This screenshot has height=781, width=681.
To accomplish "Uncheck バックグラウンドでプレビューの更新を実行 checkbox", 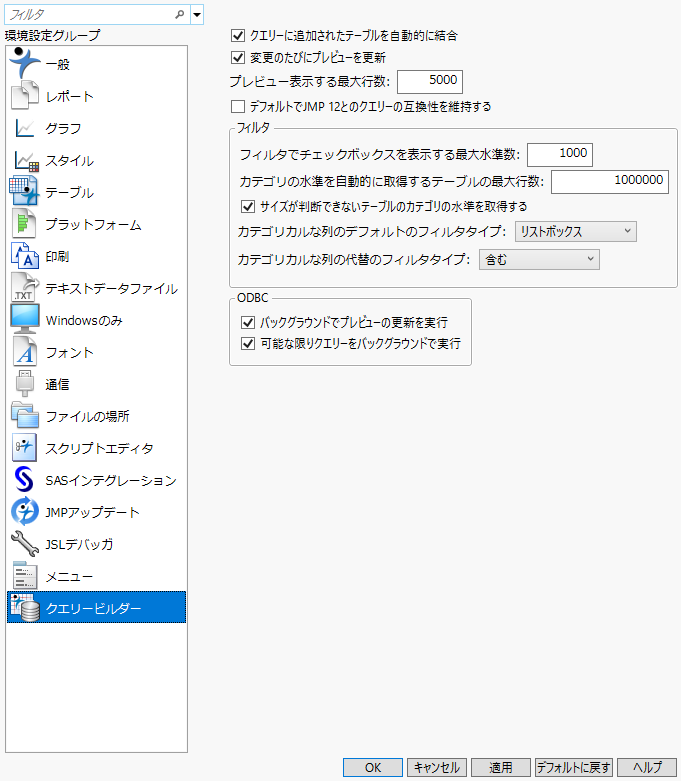I will click(248, 323).
